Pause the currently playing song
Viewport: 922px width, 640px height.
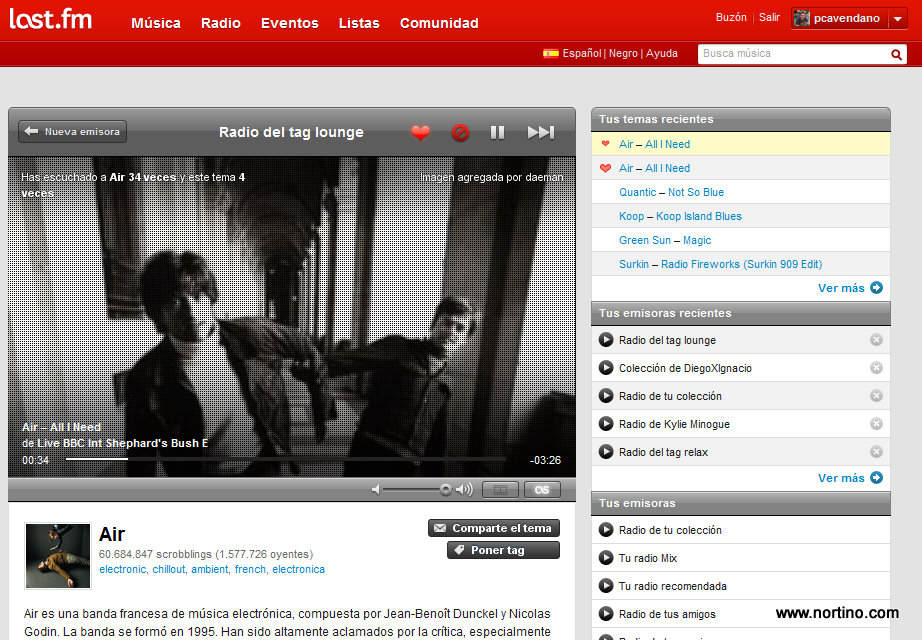(497, 132)
